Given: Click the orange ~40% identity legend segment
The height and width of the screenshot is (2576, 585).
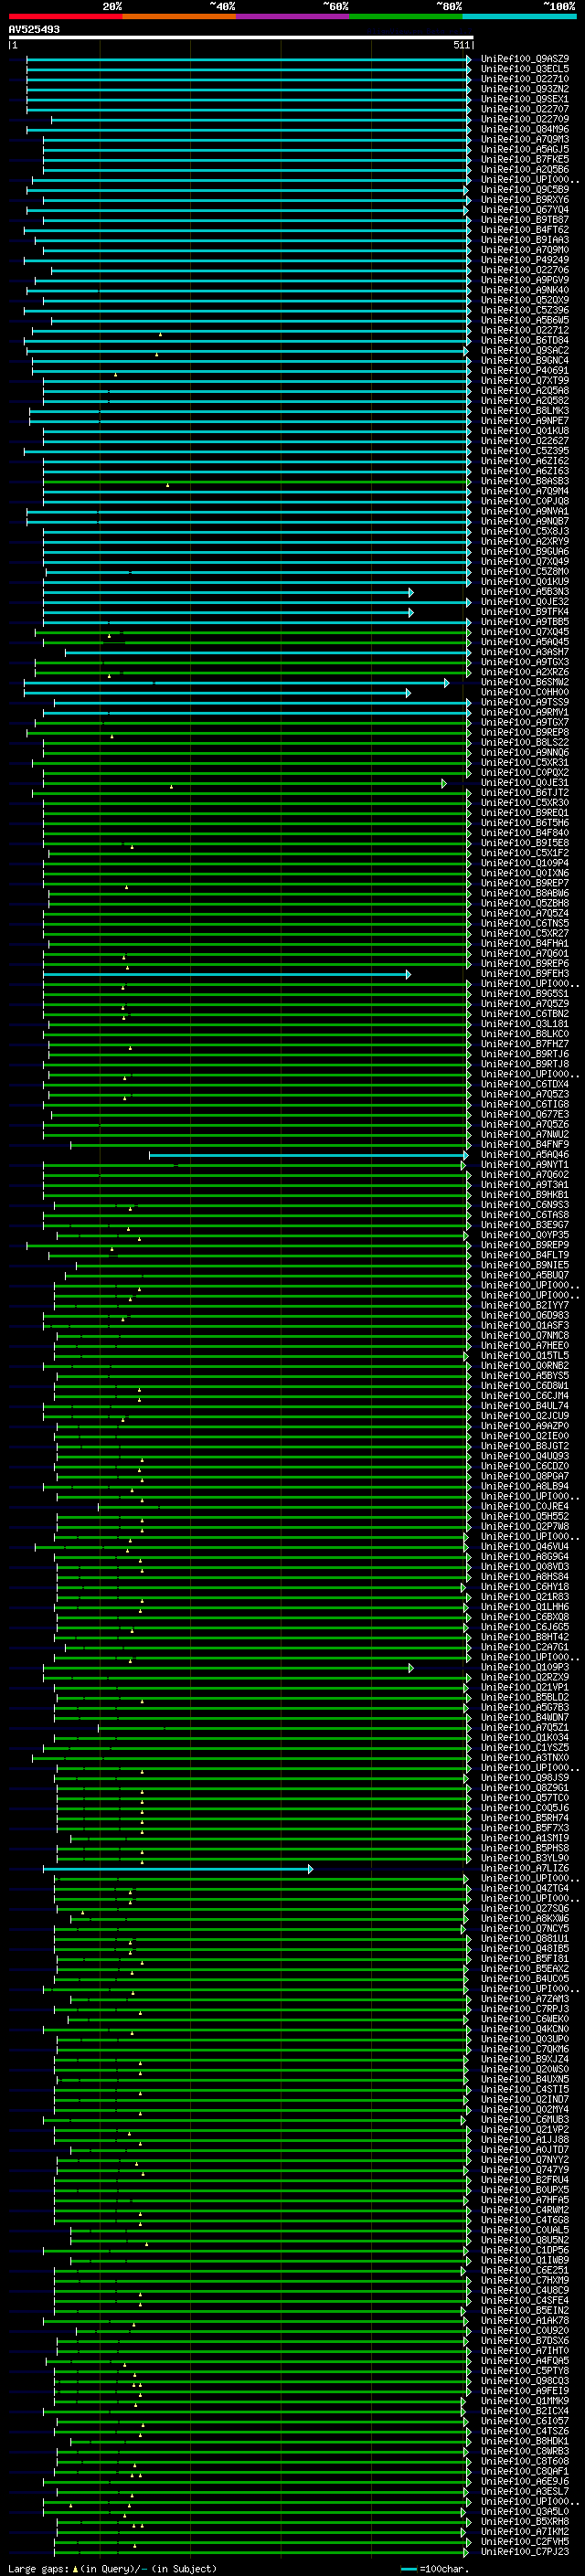Looking at the screenshot, I should pos(179,16).
